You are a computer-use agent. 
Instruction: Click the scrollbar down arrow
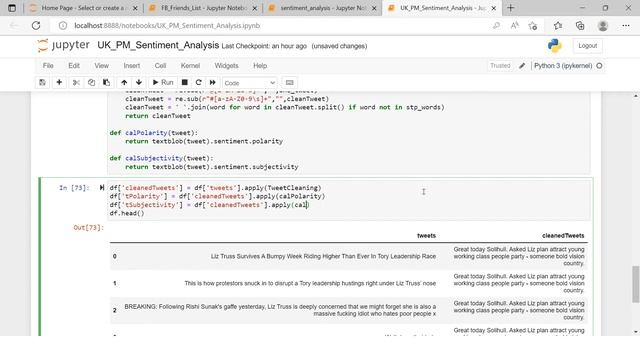[636, 332]
